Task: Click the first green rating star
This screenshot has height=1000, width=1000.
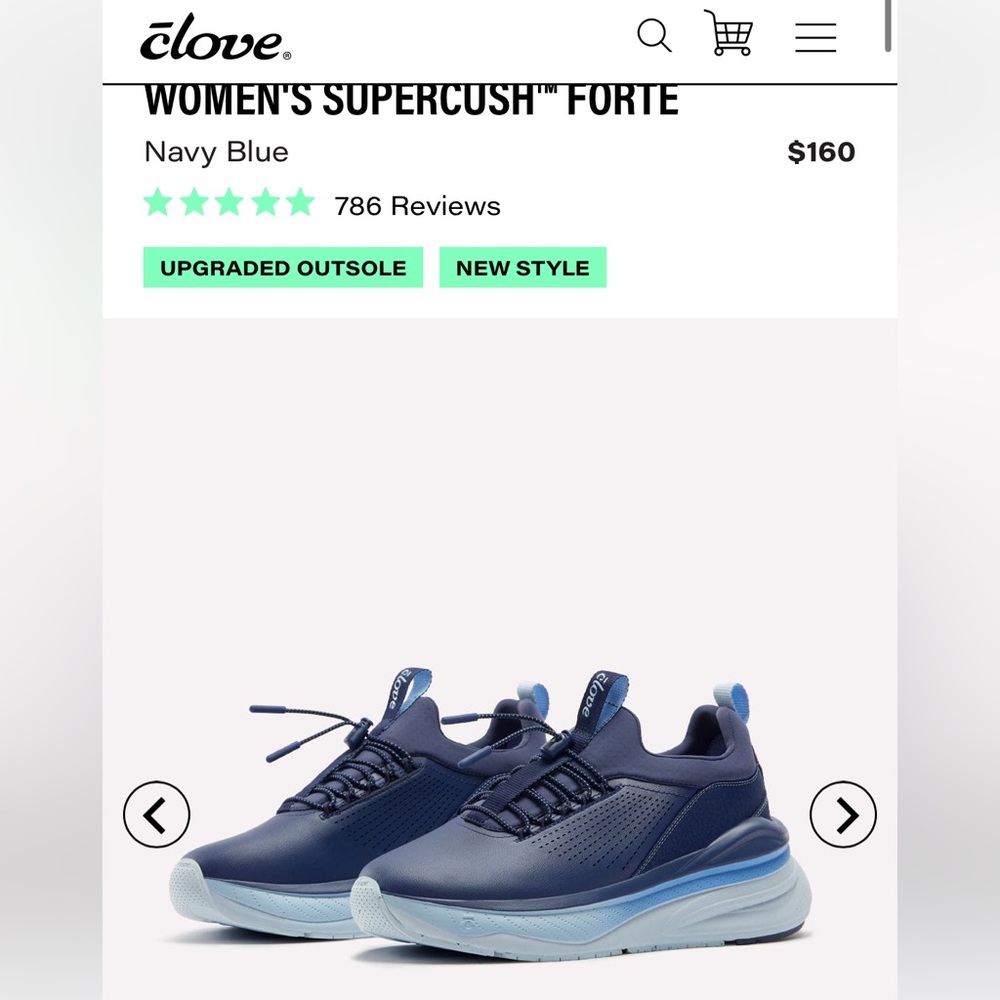Action: click(x=158, y=203)
